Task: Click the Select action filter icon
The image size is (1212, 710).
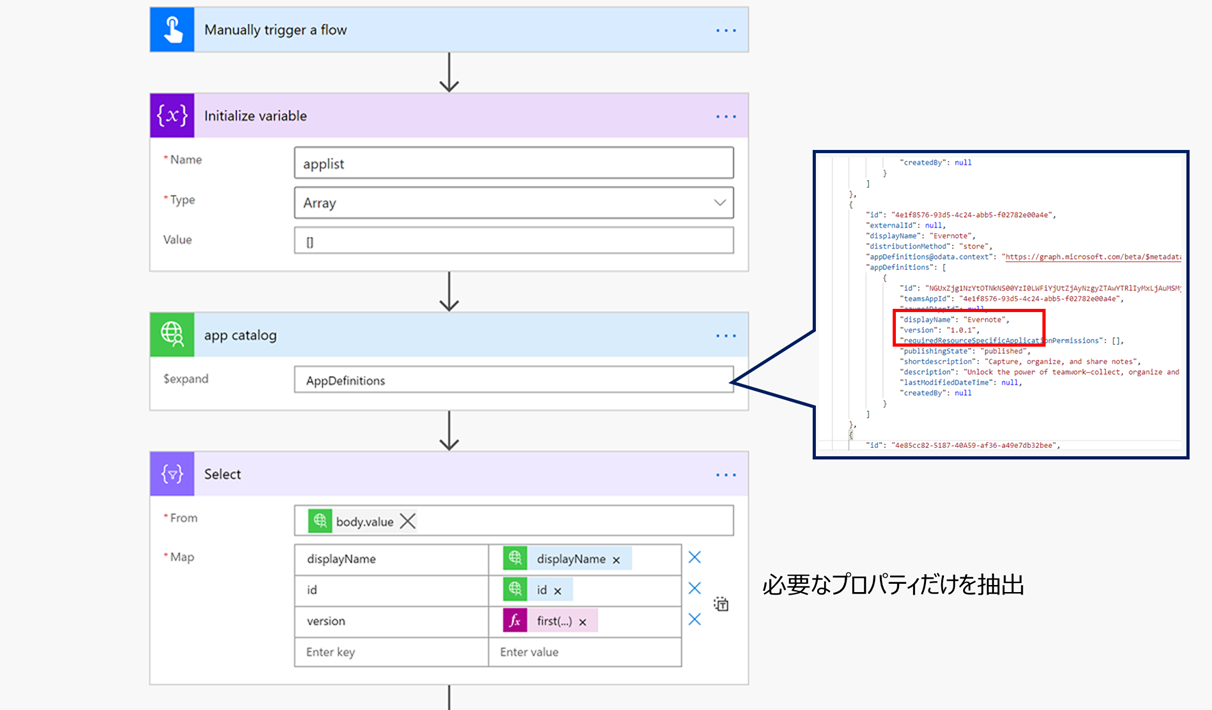Action: (x=172, y=474)
